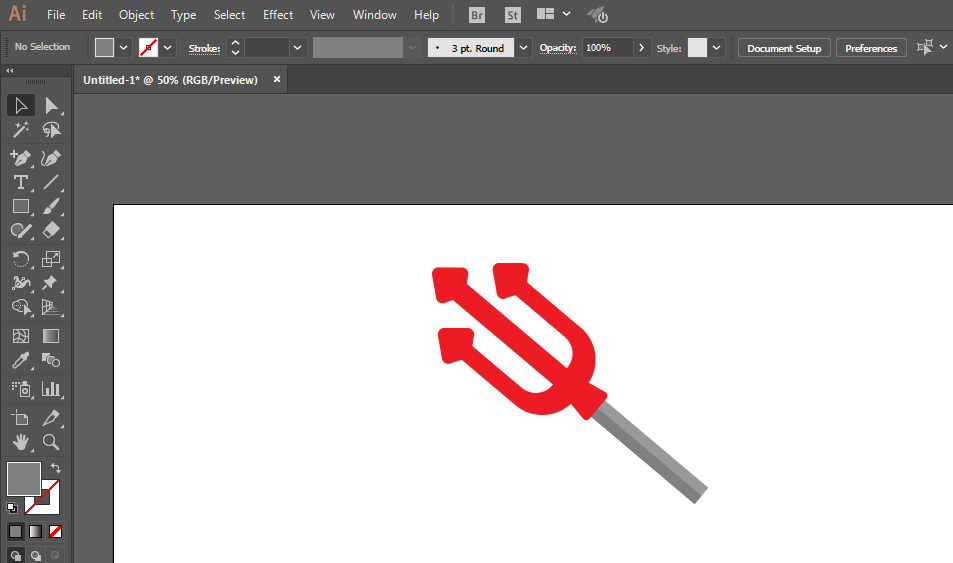The width and height of the screenshot is (953, 563).
Task: Enable Draw Normal mode
Action: 16,556
